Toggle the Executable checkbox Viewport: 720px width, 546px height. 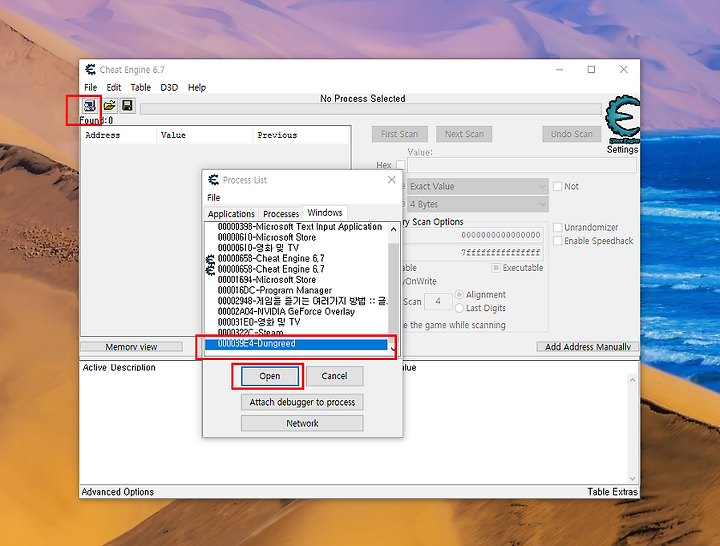496,268
